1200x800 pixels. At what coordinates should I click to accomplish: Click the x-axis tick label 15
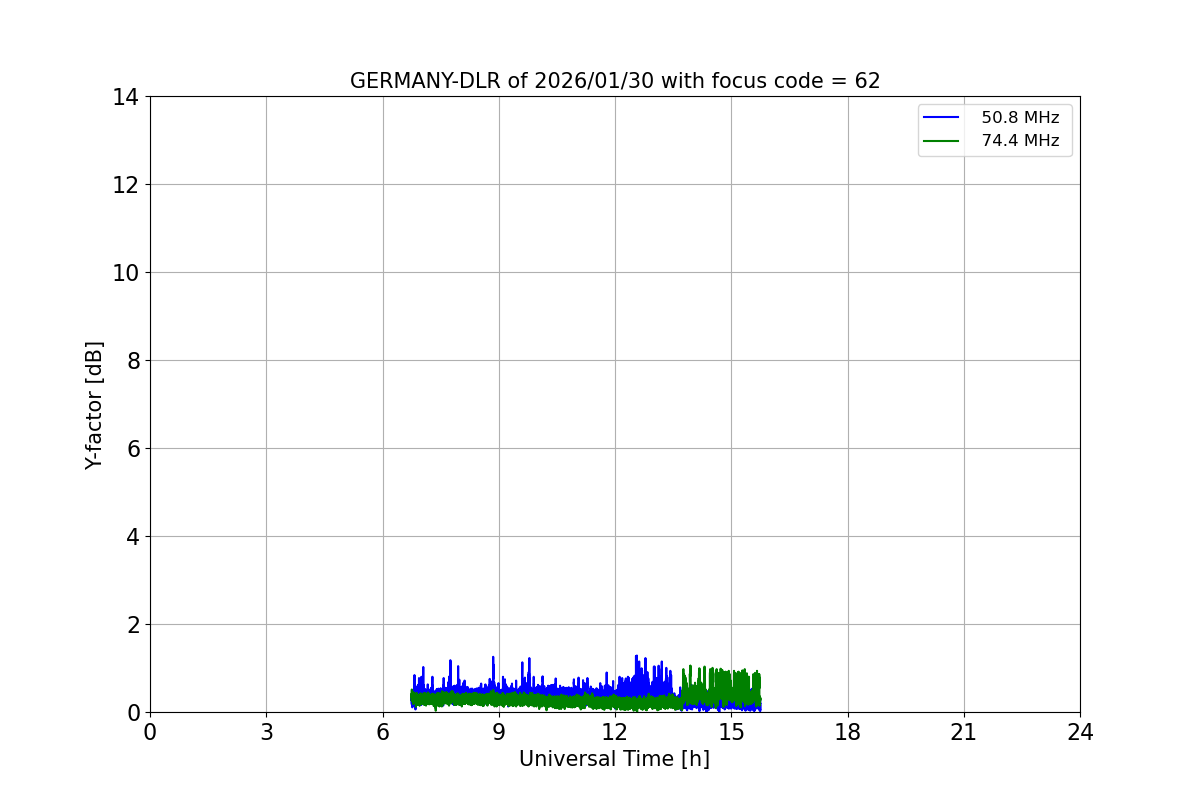tap(731, 732)
